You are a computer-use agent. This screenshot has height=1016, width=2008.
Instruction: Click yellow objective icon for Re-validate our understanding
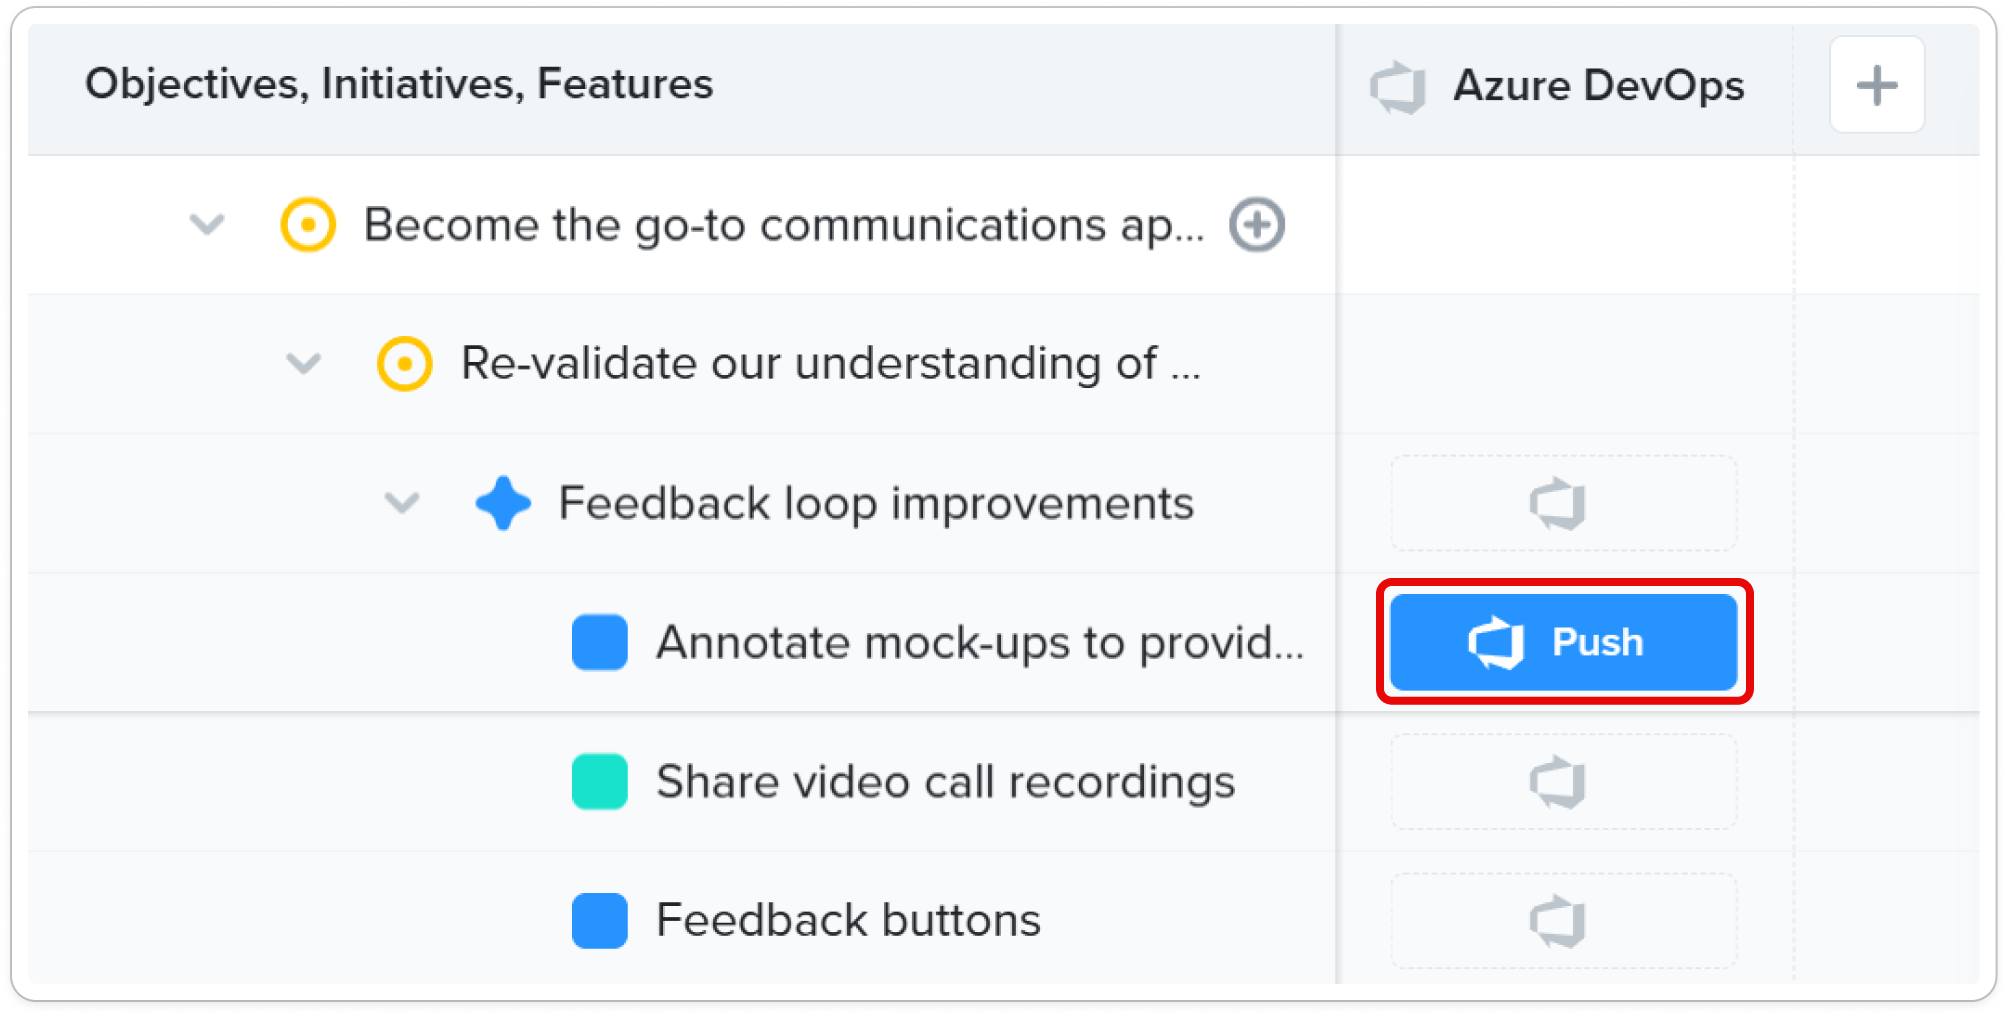[404, 363]
